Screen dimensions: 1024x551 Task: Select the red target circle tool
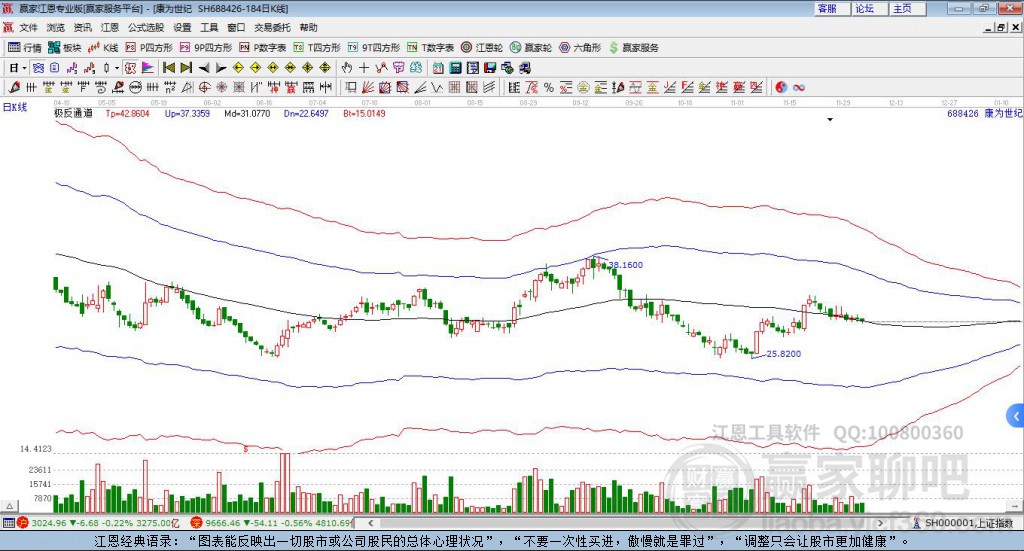[204, 87]
